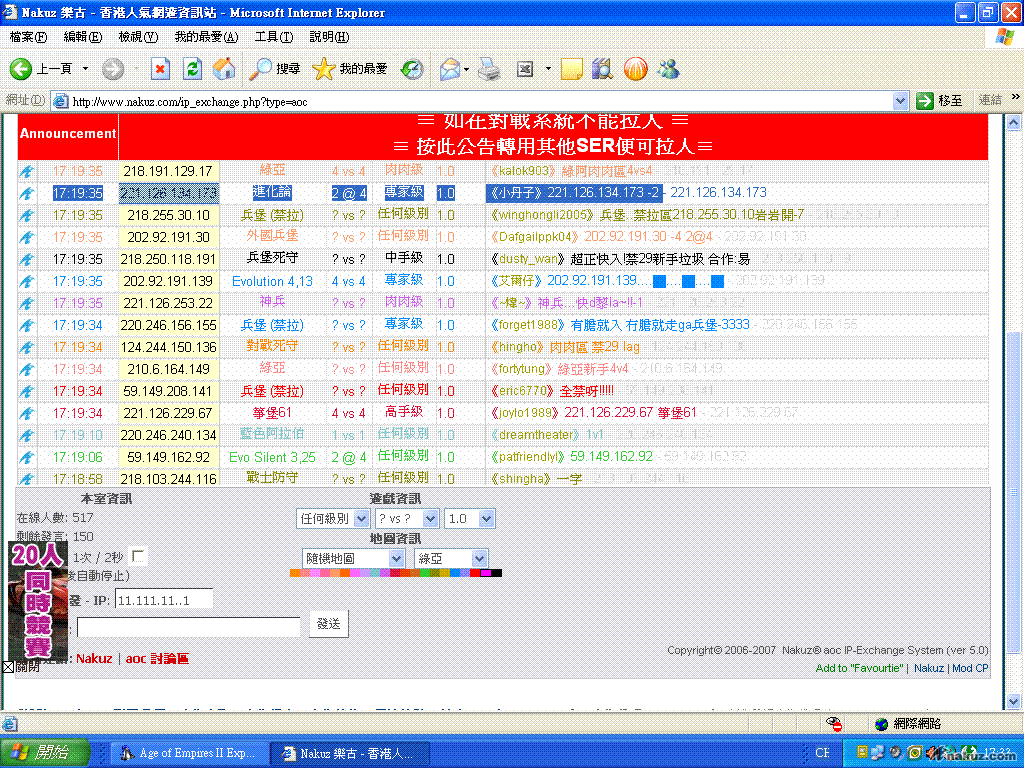This screenshot has width=1024, height=768.
Task: Open the 工具(T) menu
Action: [273, 37]
